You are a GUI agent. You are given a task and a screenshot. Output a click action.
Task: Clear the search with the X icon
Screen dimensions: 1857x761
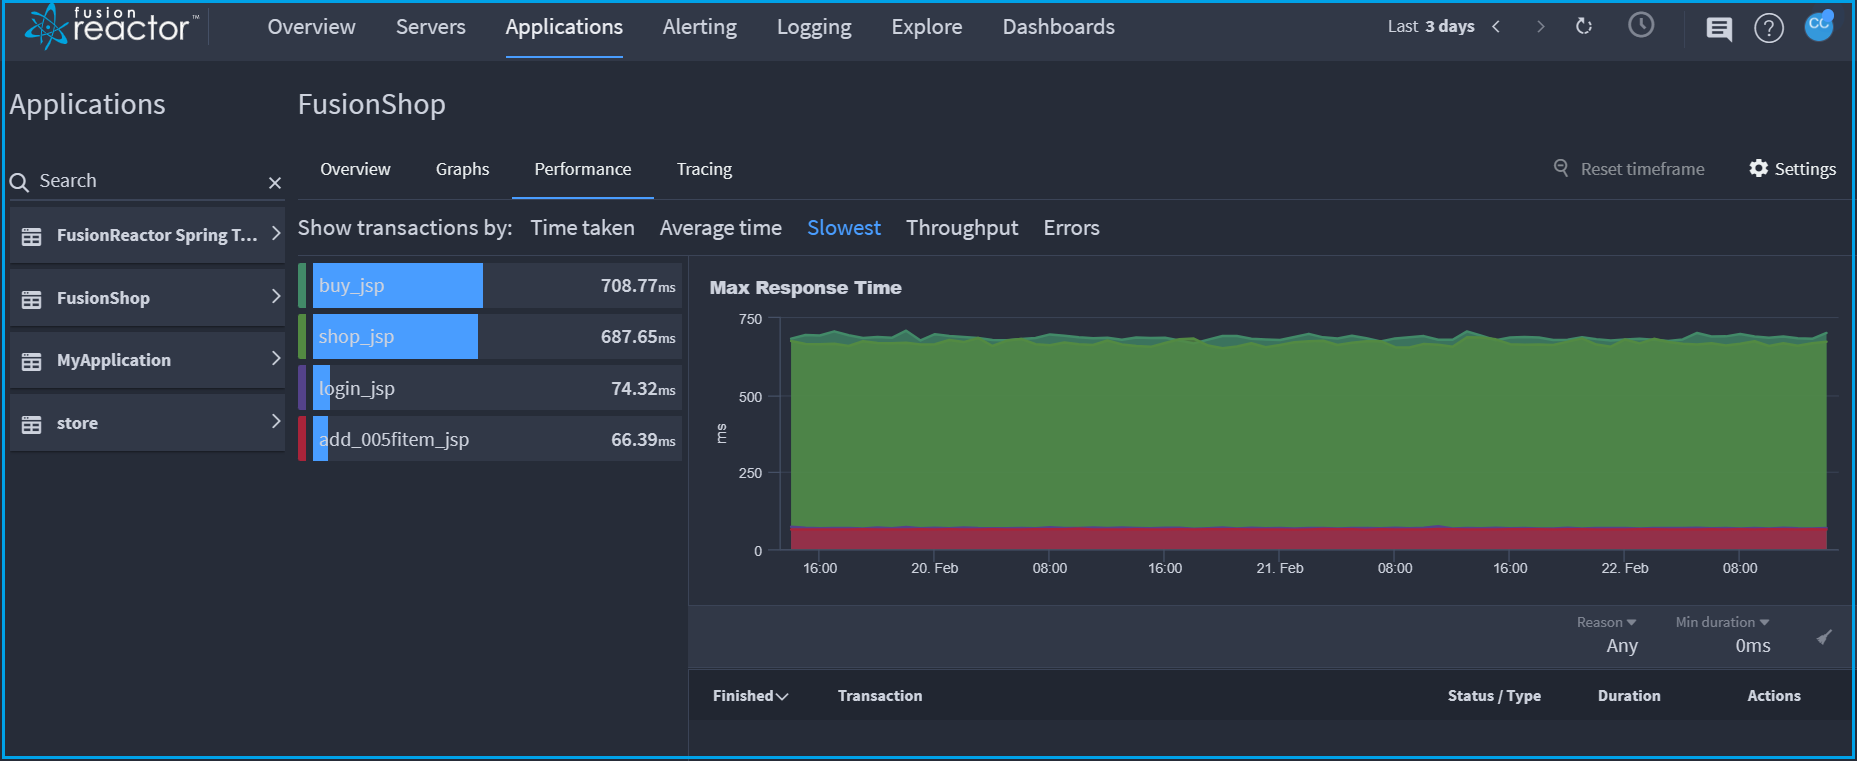[275, 183]
